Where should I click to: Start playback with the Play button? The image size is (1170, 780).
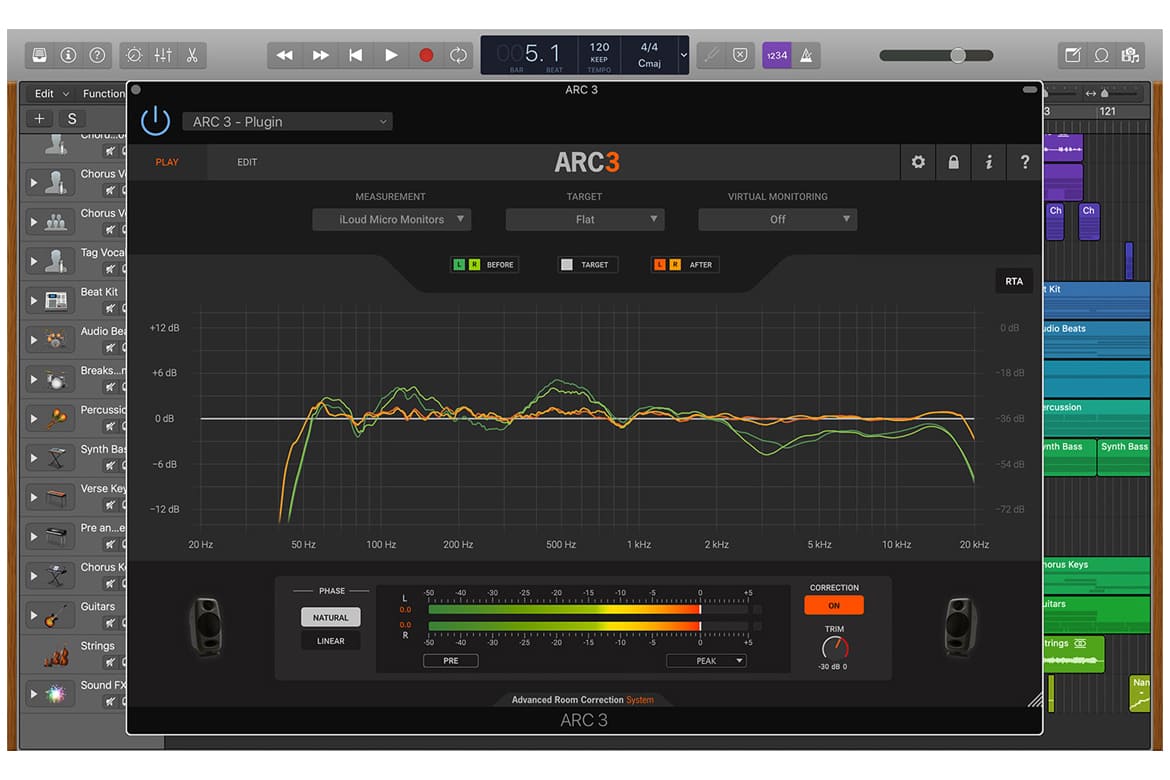tap(391, 55)
